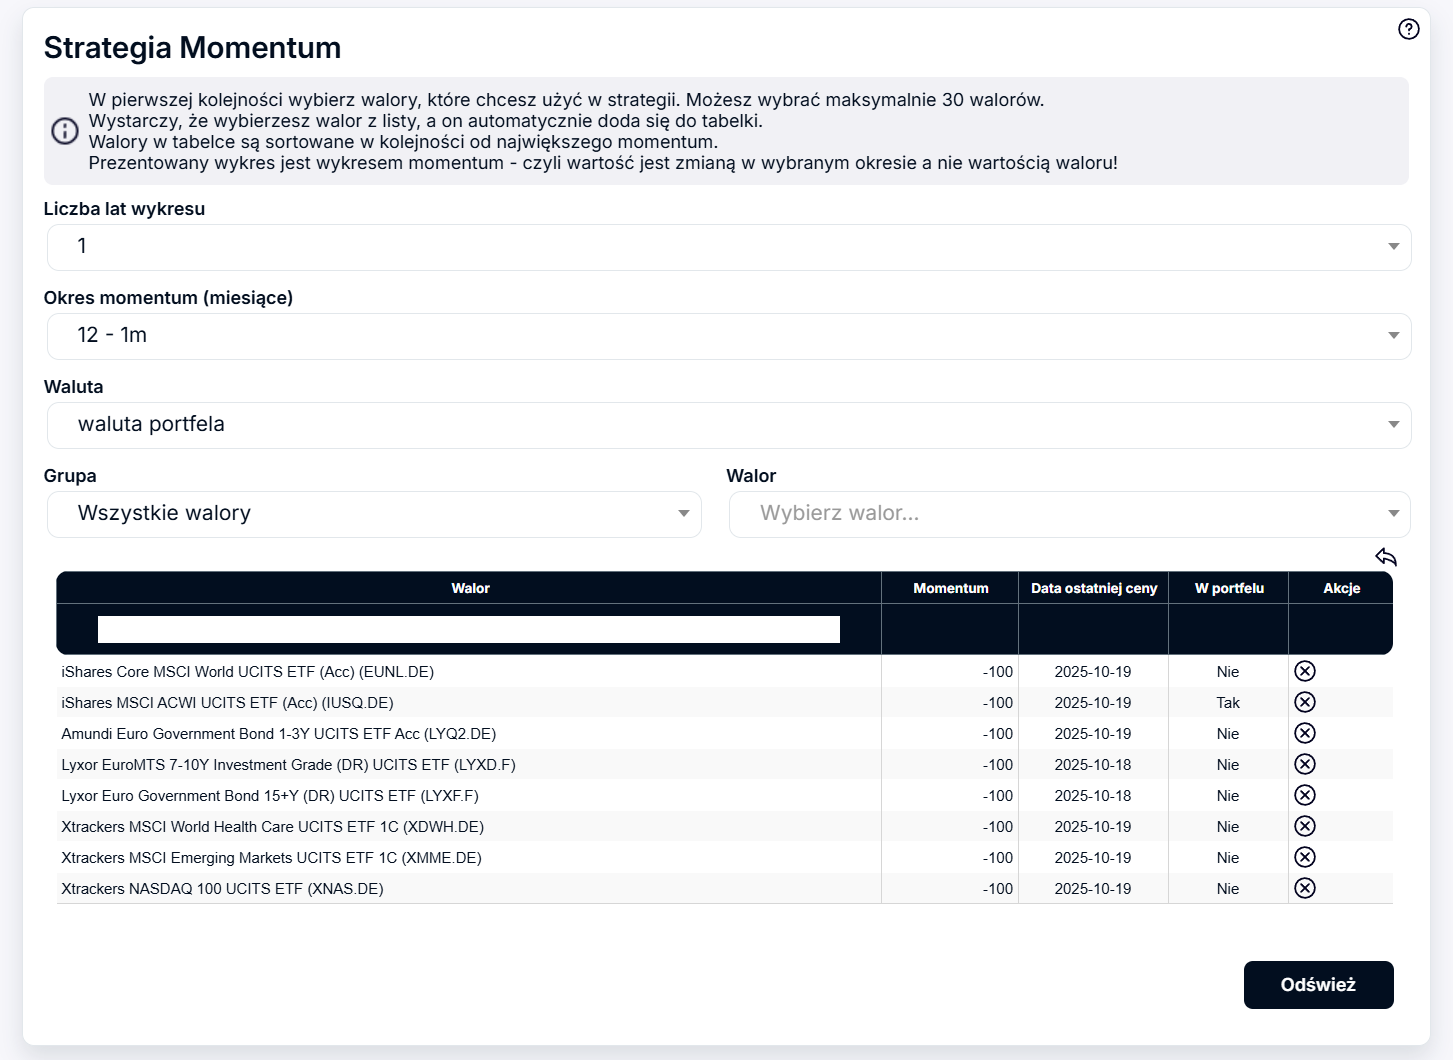The height and width of the screenshot is (1060, 1453).
Task: Expand the Grupa dropdown
Action: 374,514
